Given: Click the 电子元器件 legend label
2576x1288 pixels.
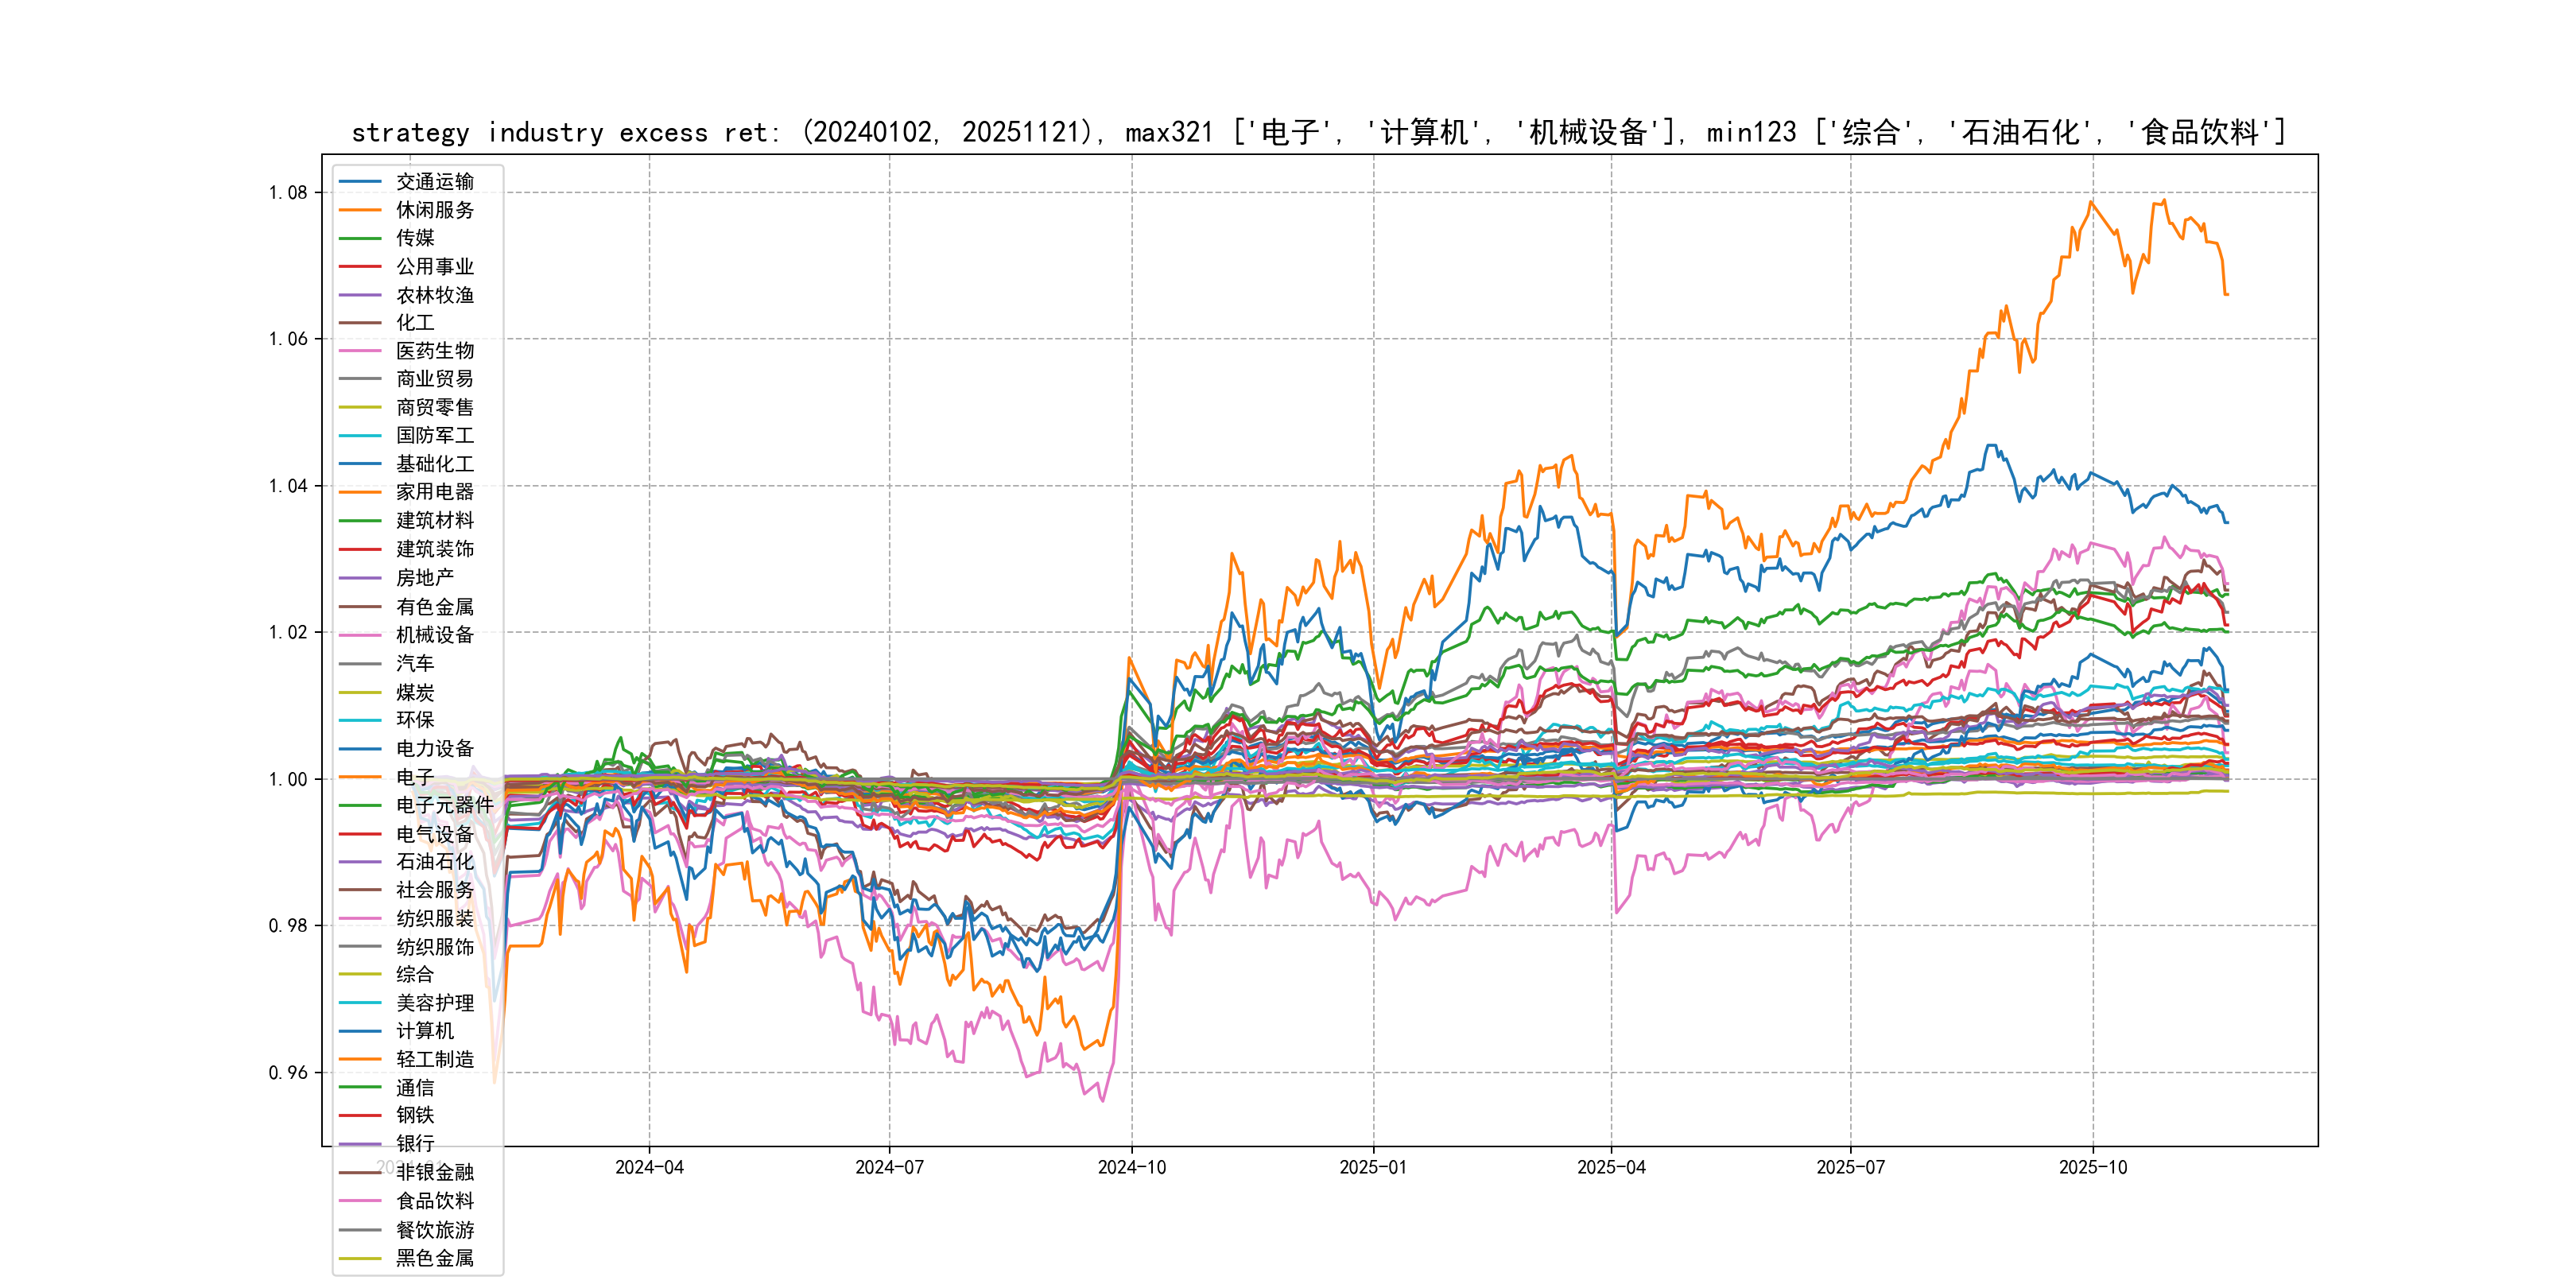Looking at the screenshot, I should coord(444,805).
